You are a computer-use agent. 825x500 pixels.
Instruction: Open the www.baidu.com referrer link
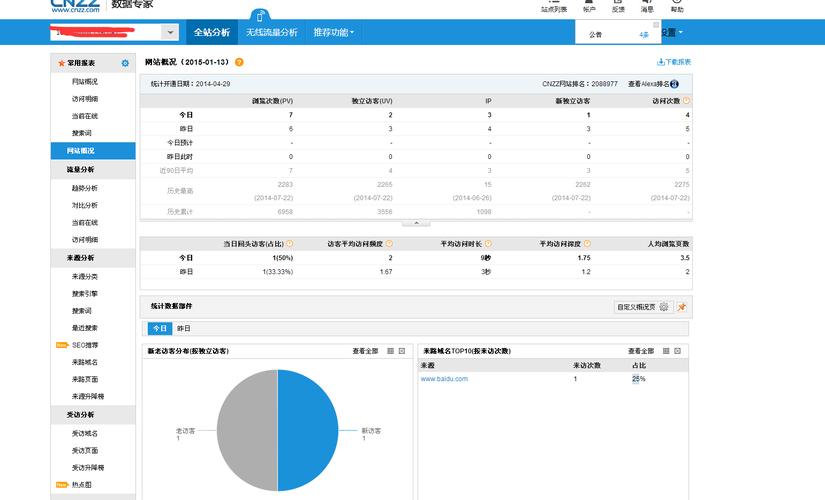(444, 379)
